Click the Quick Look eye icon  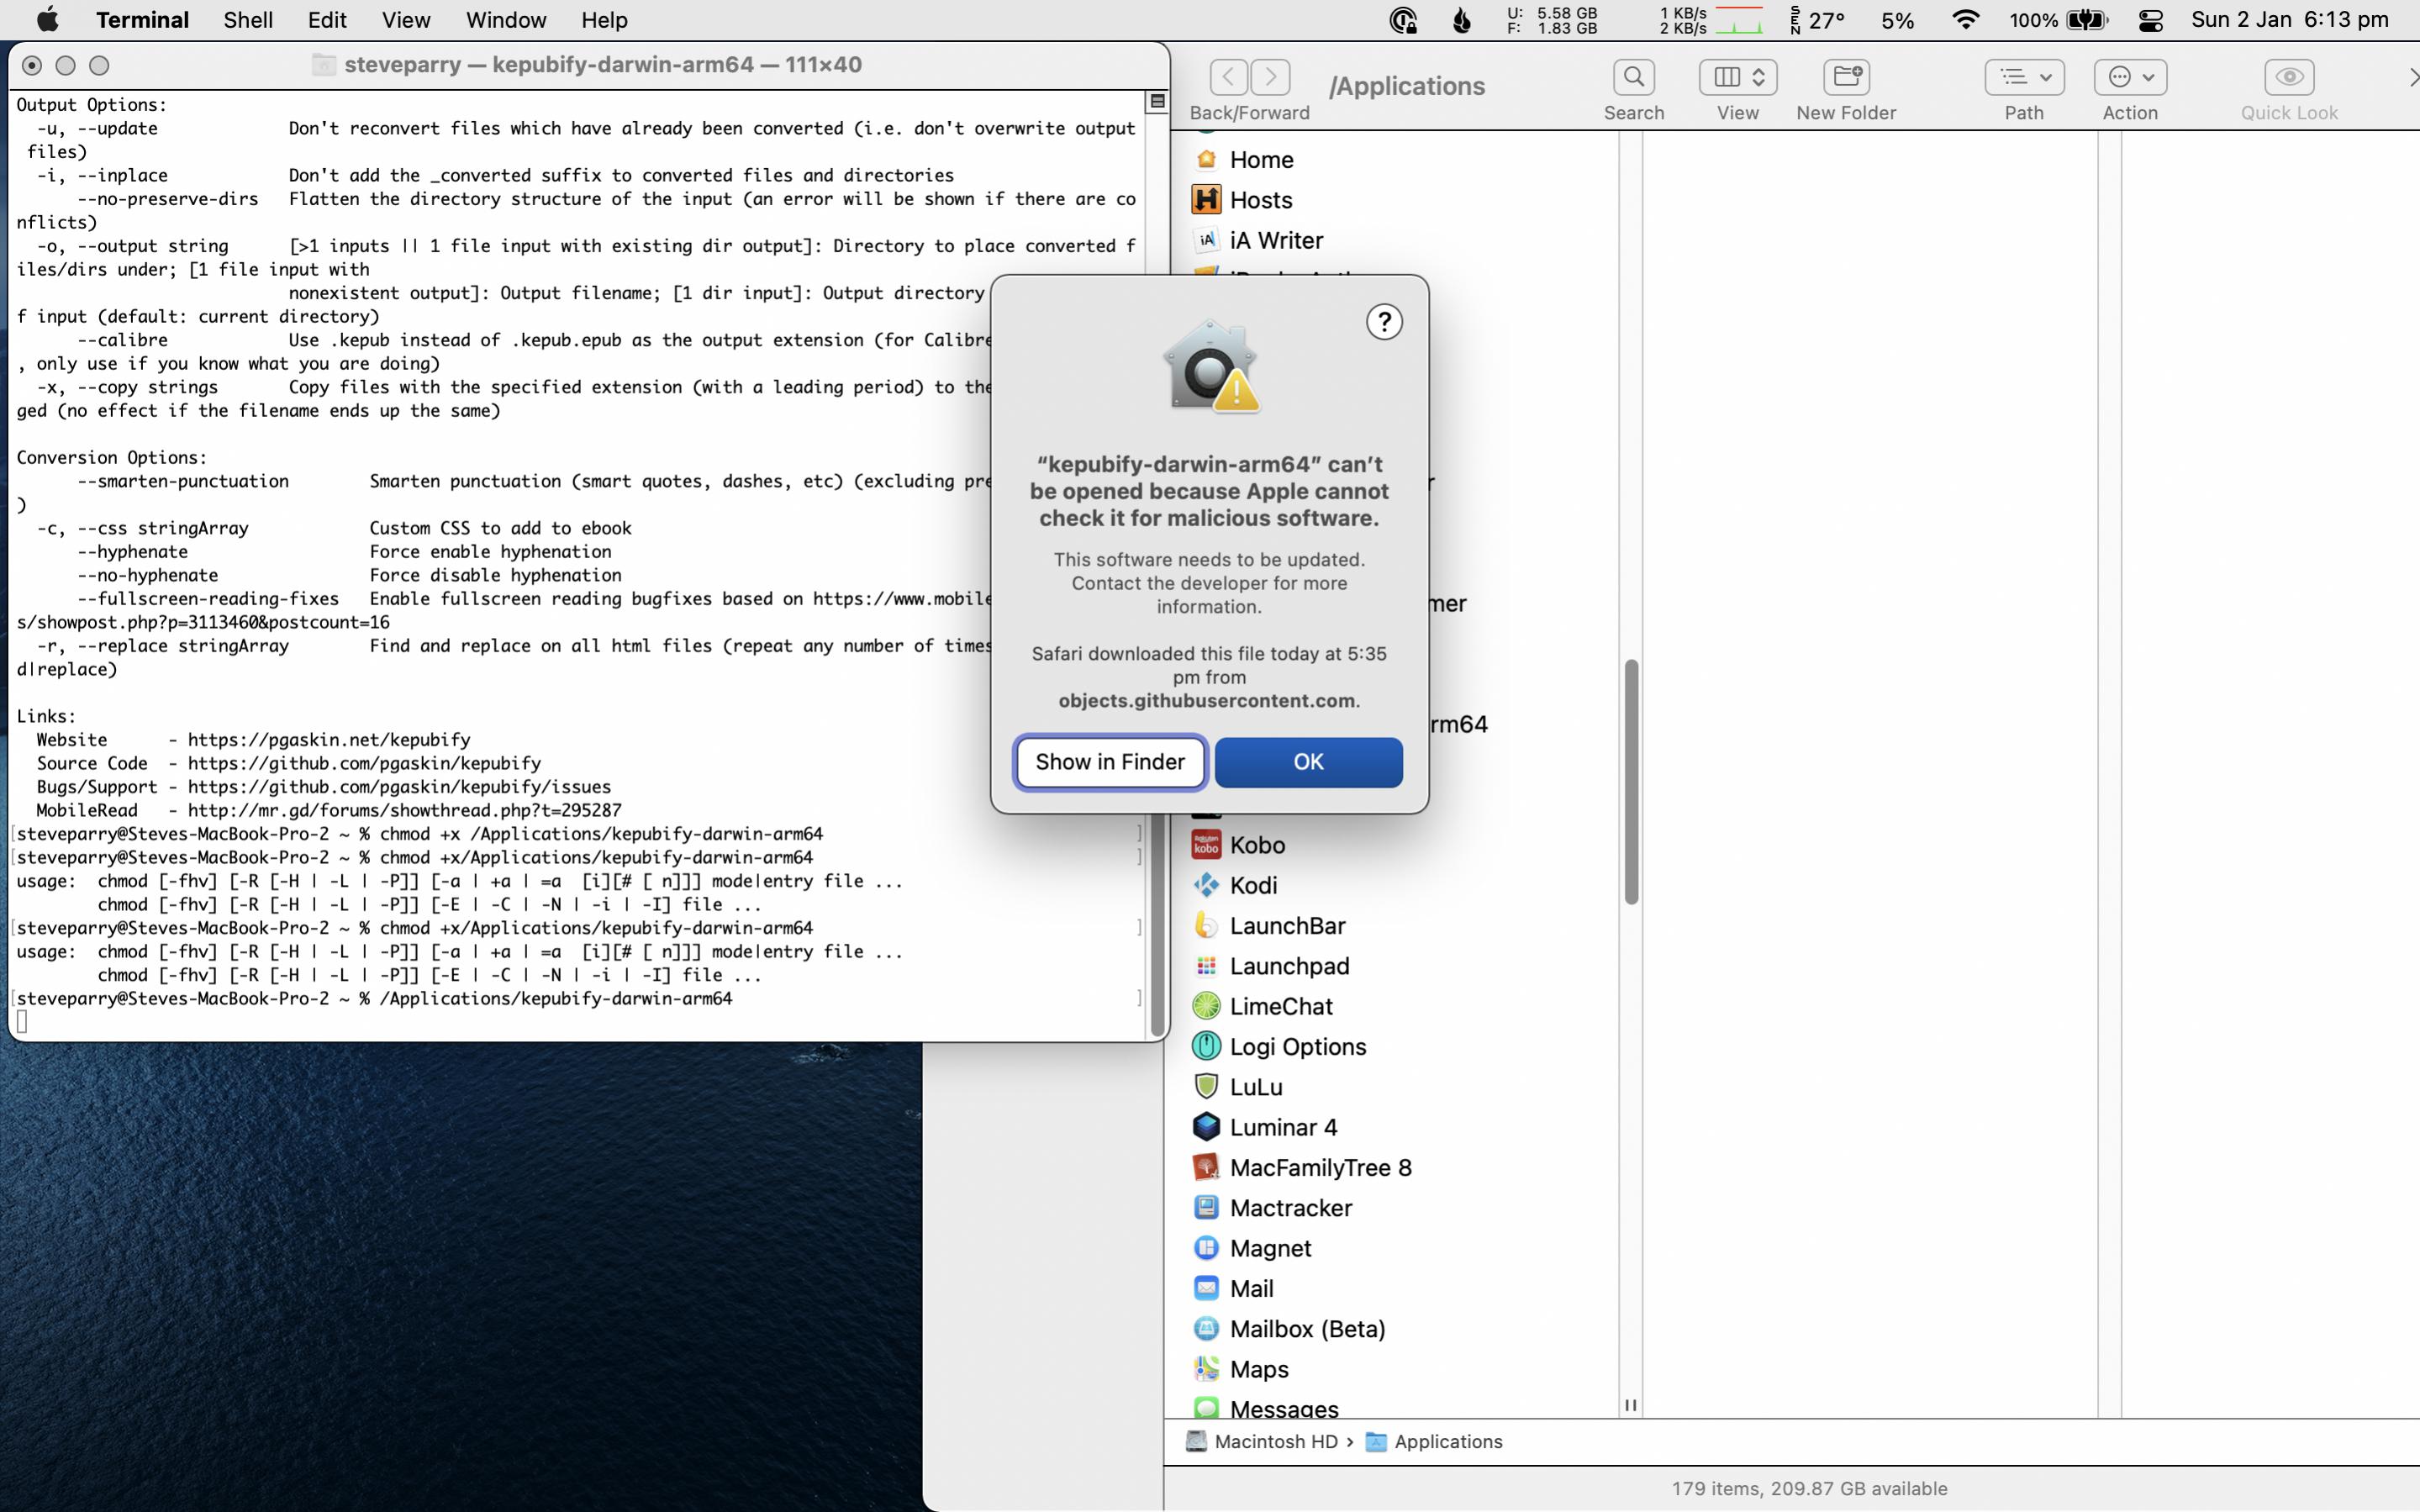pos(2289,77)
